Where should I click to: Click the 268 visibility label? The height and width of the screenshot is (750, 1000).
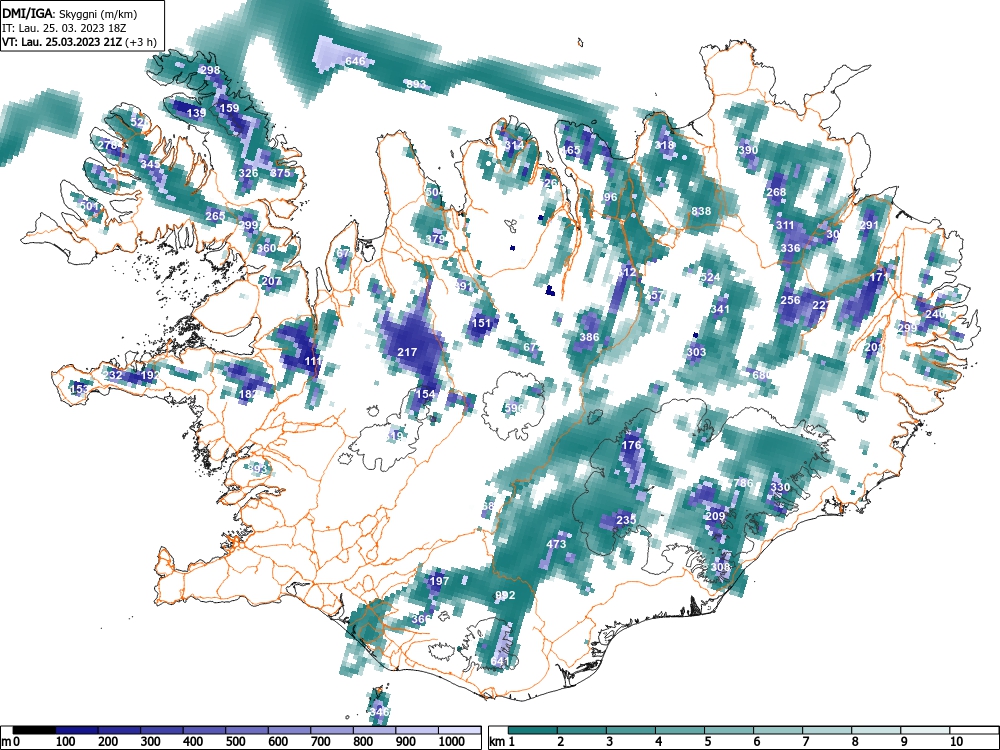point(776,192)
